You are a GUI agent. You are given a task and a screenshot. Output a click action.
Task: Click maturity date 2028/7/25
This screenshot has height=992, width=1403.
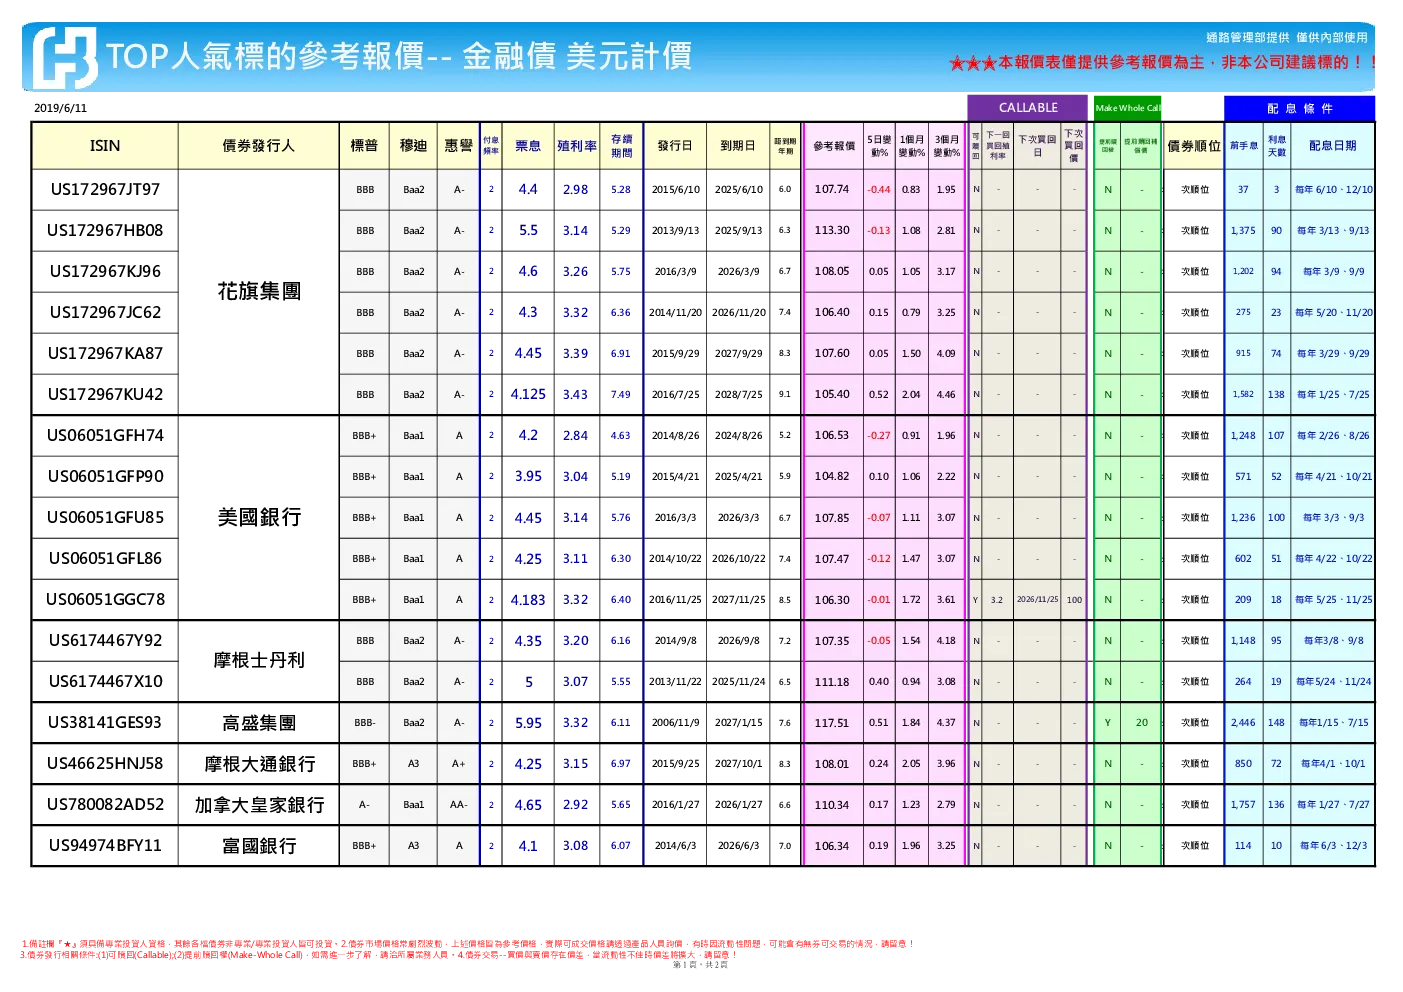738,394
